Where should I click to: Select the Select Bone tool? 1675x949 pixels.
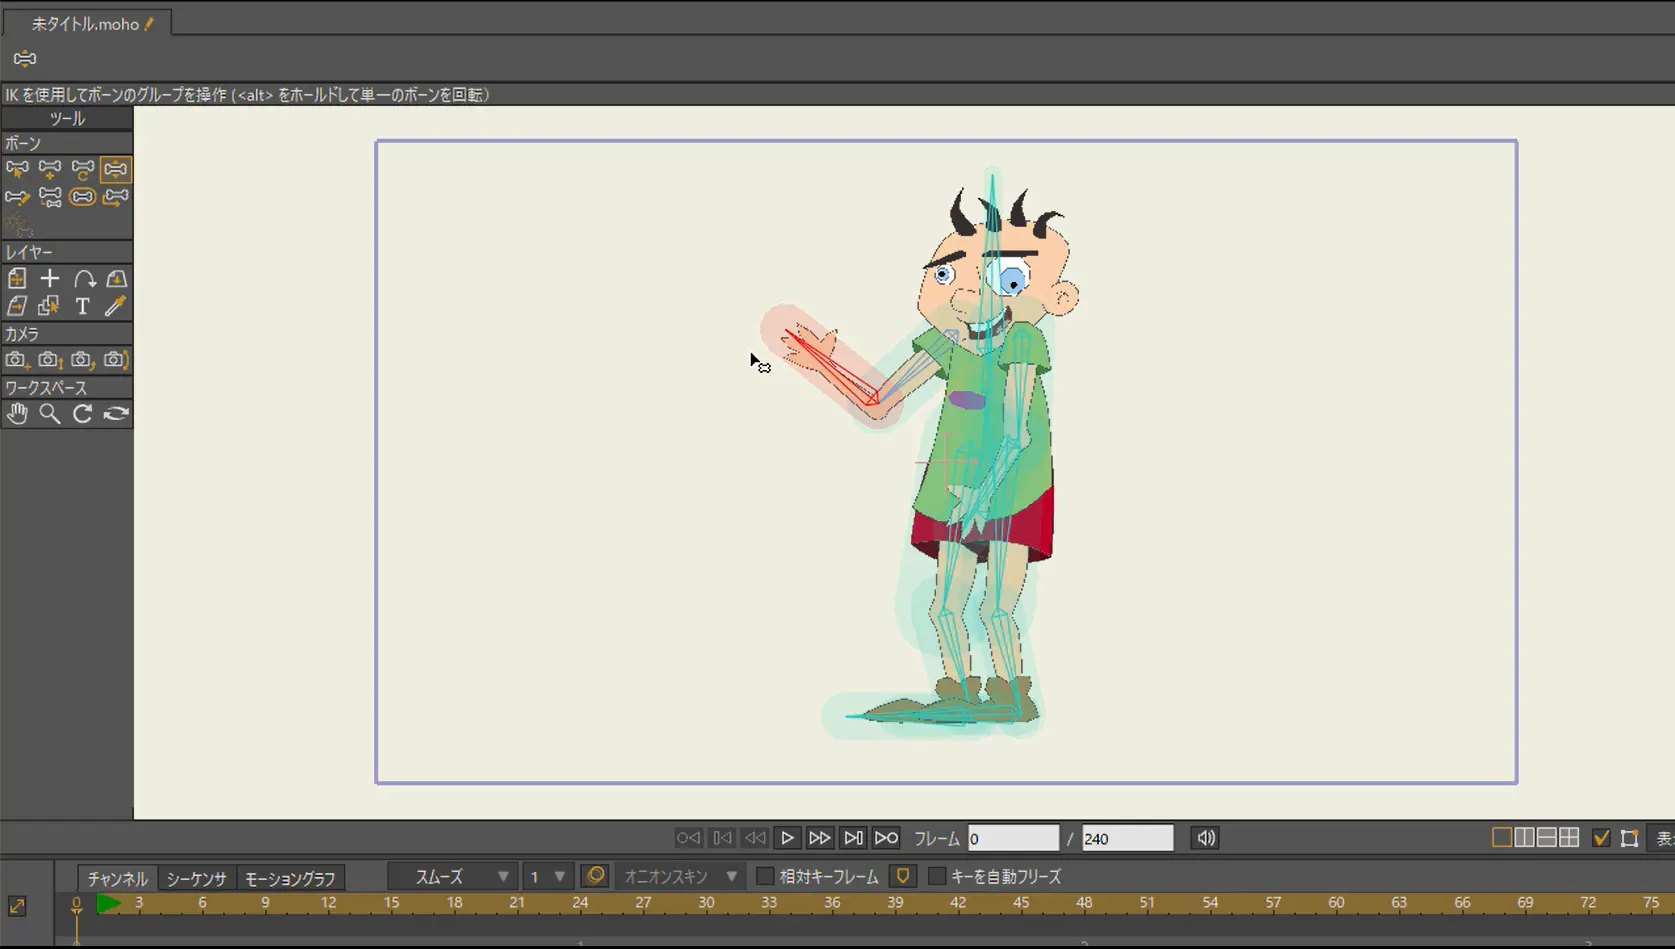pos(17,169)
